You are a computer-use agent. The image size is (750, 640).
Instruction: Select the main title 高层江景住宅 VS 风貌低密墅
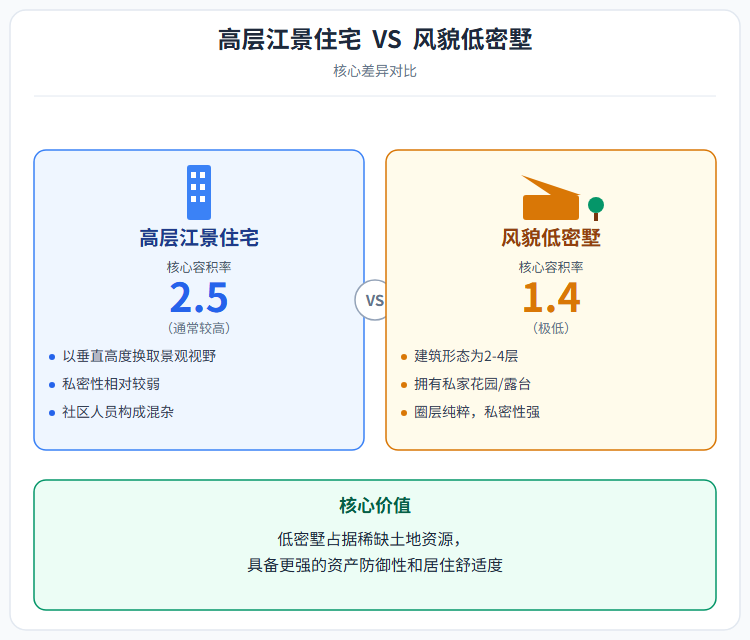(x=375, y=39)
